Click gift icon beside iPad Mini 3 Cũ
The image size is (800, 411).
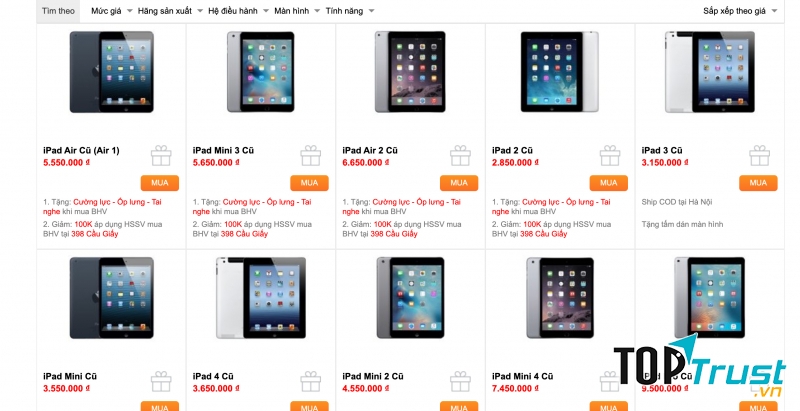pyautogui.click(x=311, y=156)
